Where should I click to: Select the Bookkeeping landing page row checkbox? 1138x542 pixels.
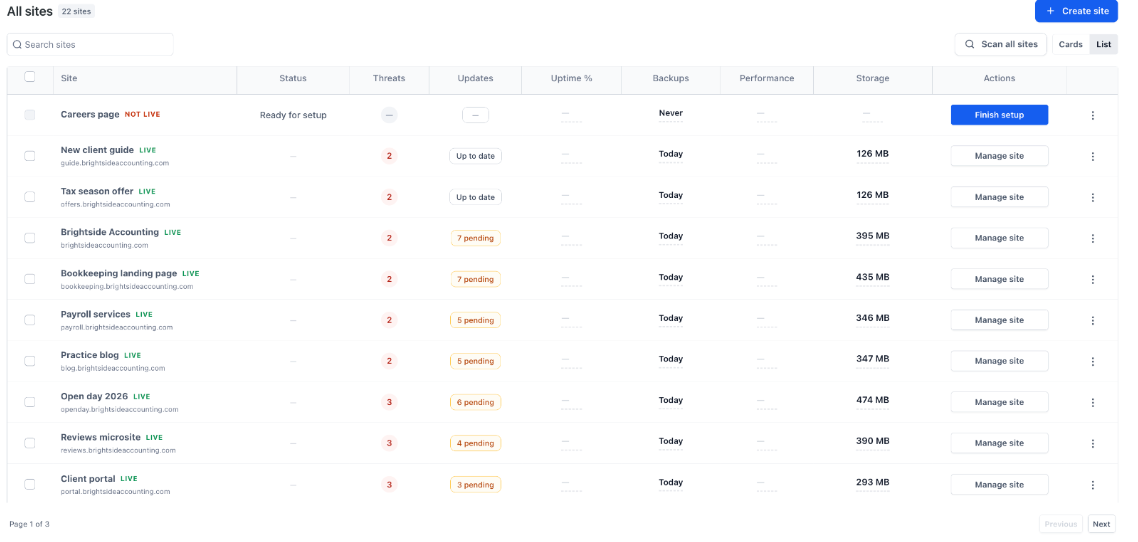coord(30,279)
